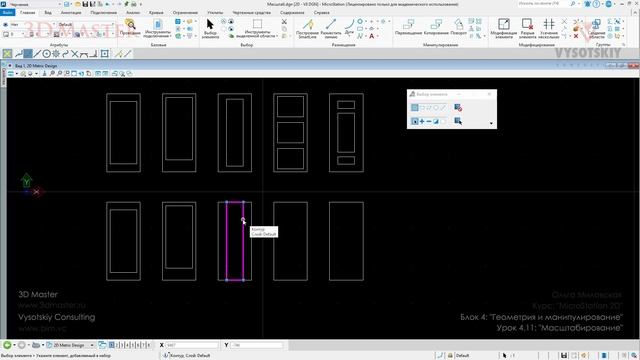Open the Файл backstage tab
This screenshot has width=640, height=360.
point(7,13)
